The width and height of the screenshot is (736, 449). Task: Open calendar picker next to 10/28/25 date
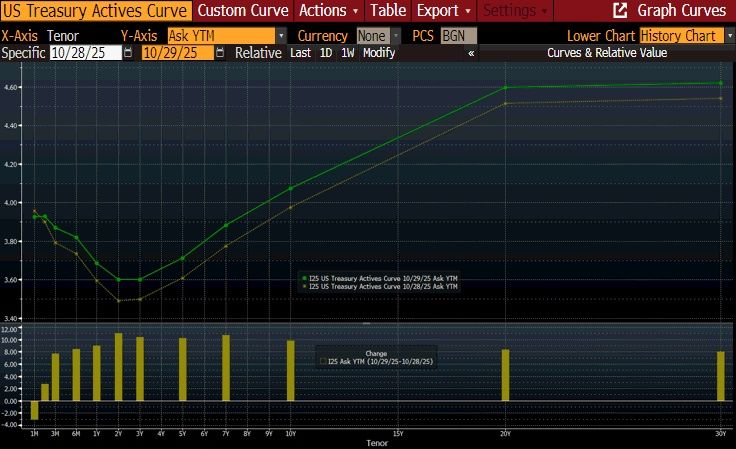(x=127, y=53)
